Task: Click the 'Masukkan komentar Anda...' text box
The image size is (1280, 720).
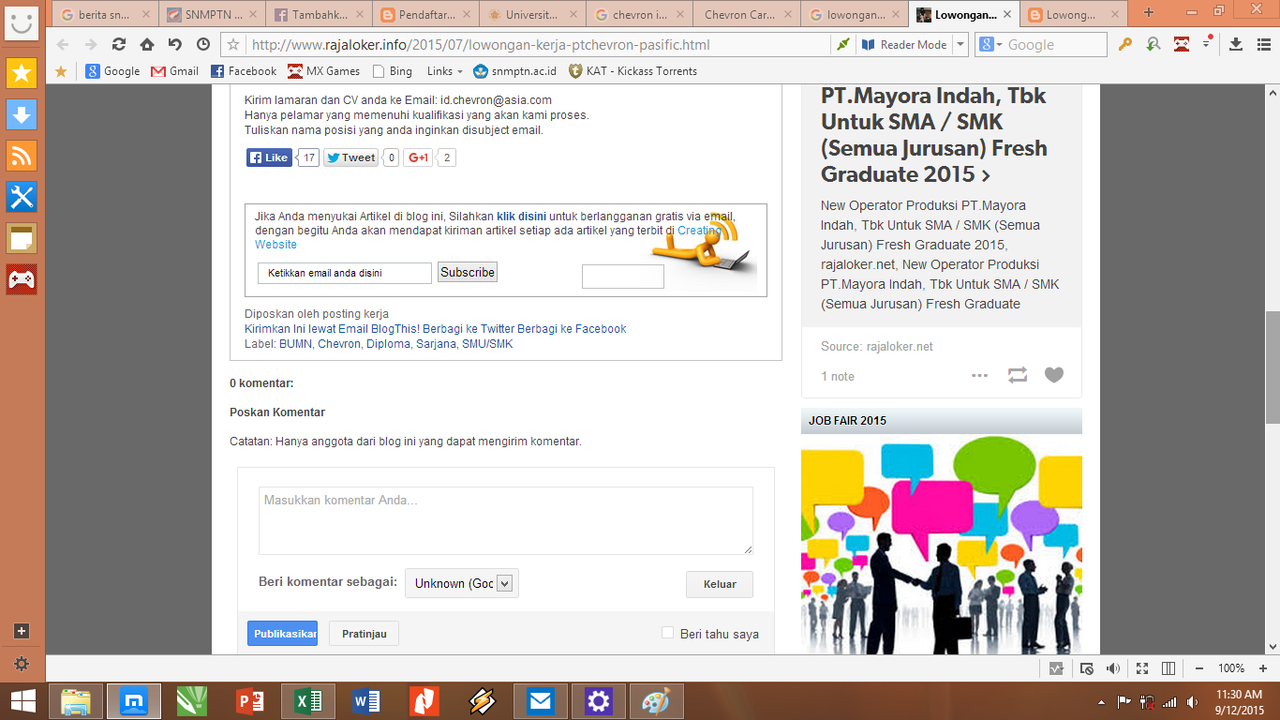Action: [x=506, y=520]
